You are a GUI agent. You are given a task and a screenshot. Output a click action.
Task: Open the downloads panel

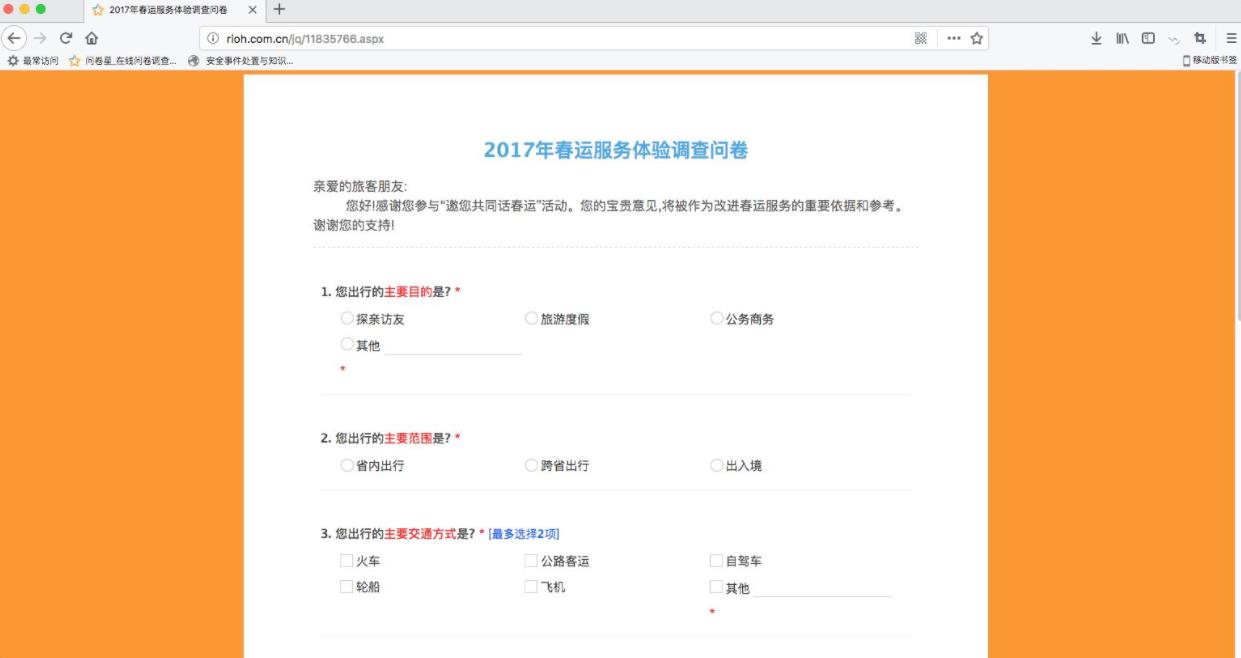point(1096,38)
